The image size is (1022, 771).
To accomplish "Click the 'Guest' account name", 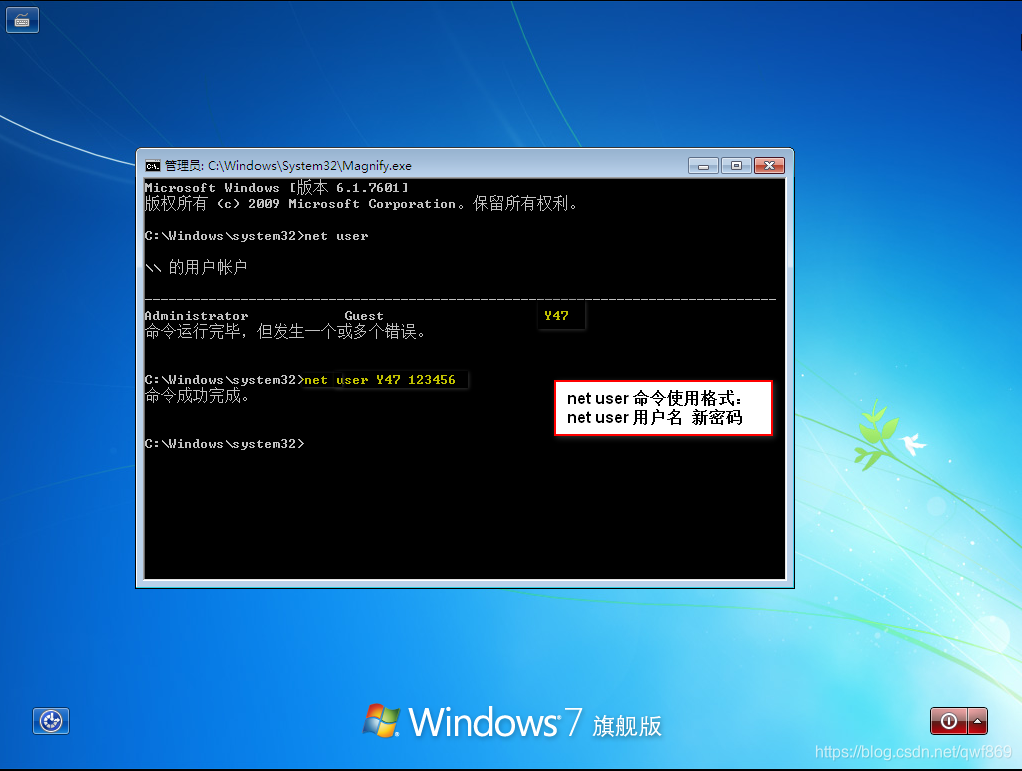I will [364, 315].
